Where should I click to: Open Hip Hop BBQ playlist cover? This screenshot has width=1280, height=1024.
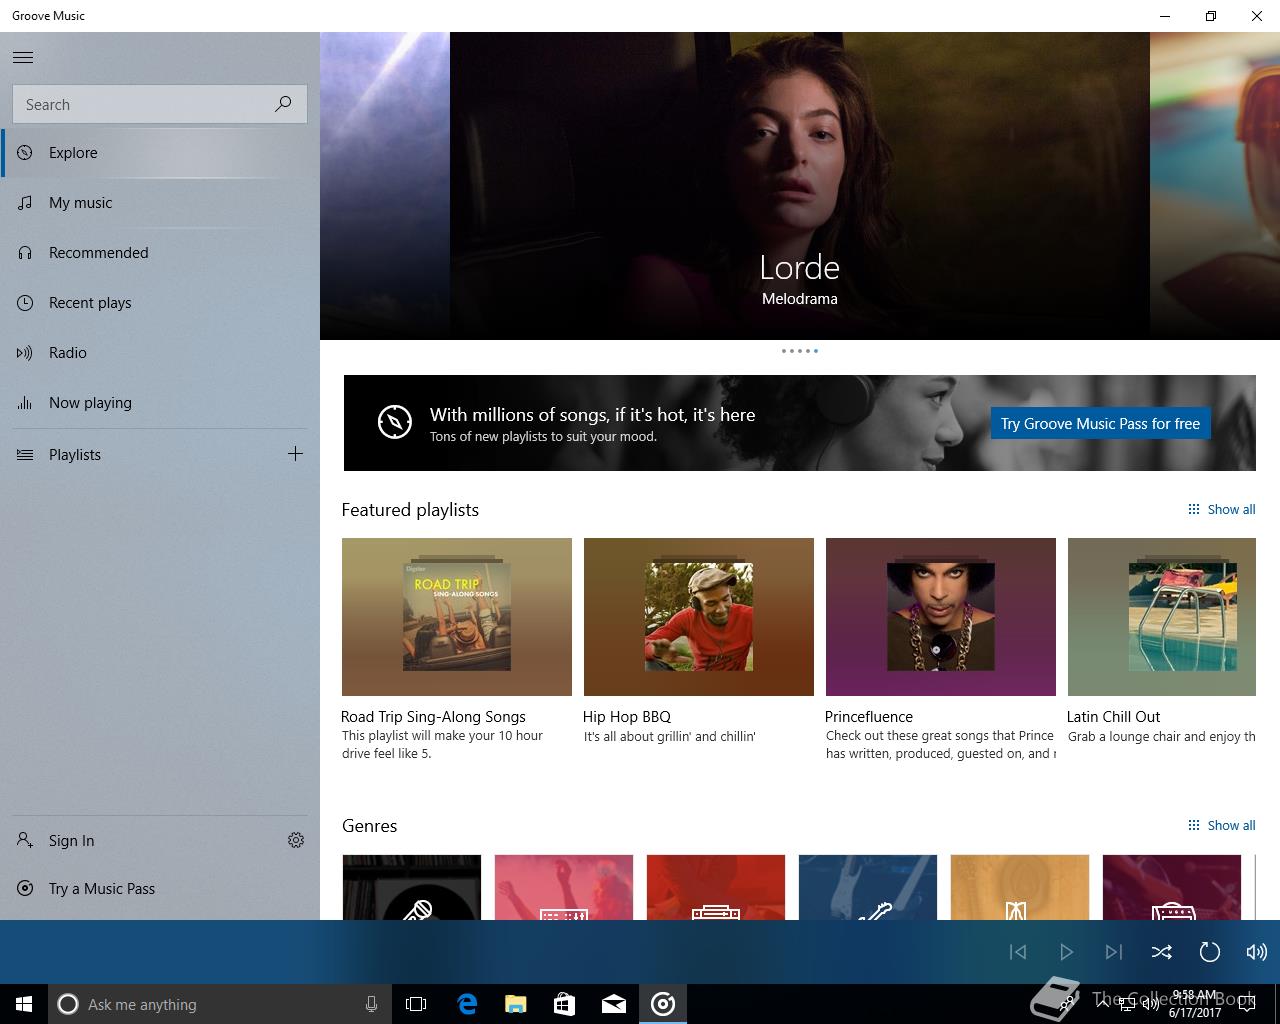[699, 617]
